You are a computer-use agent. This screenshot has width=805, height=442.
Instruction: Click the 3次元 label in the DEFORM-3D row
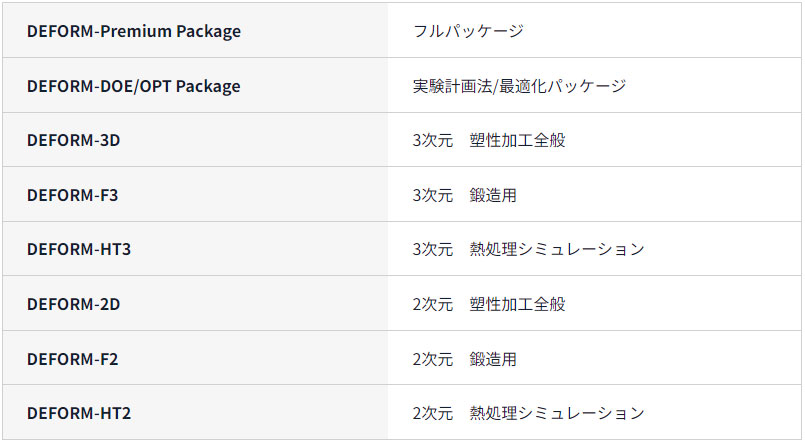coord(432,140)
